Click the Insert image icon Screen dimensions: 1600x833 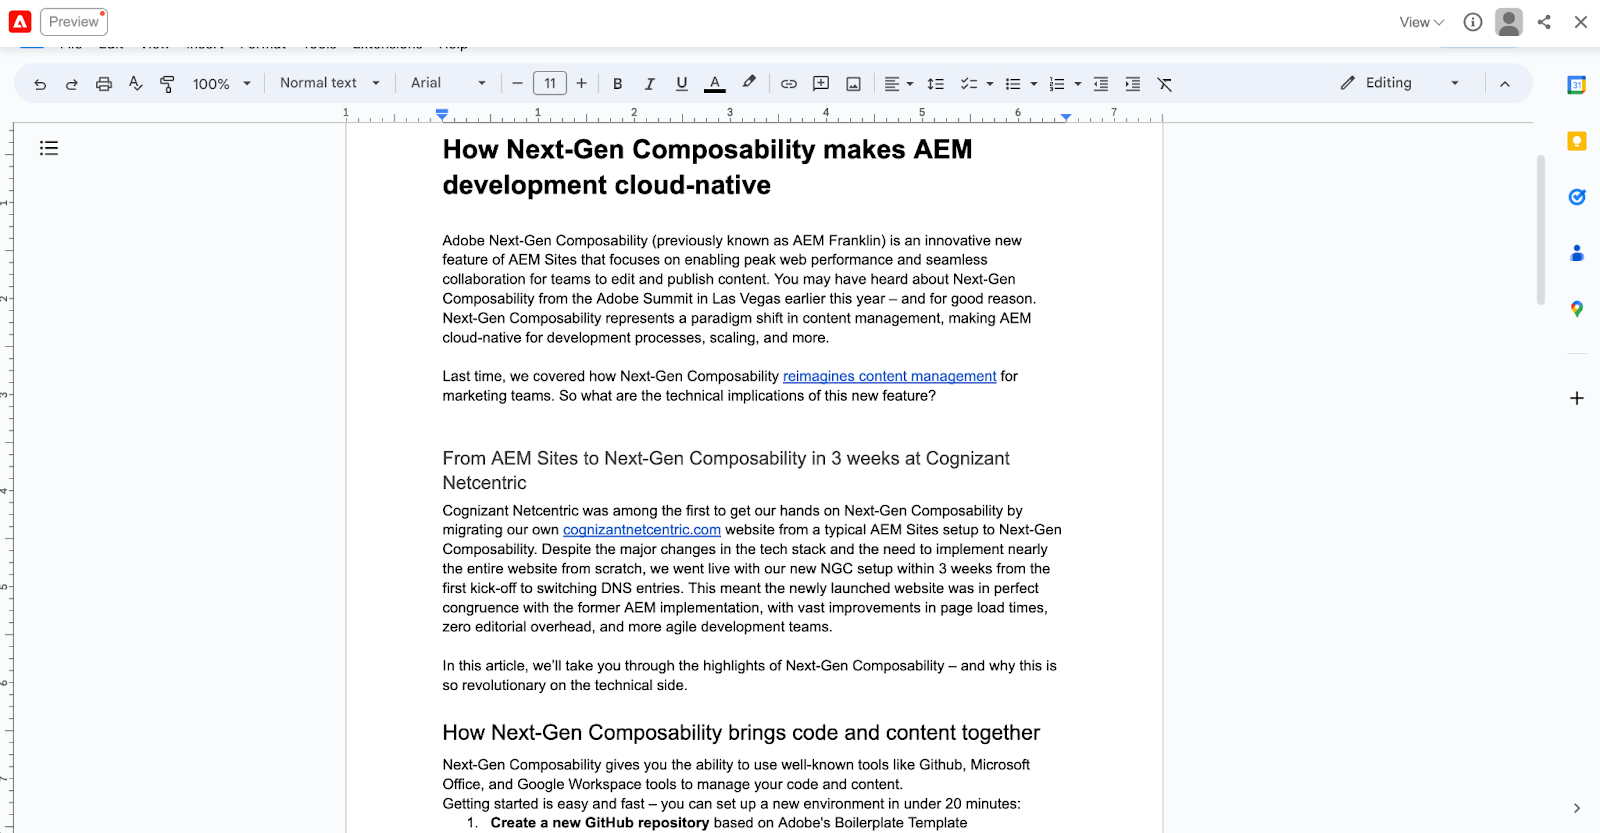tap(853, 84)
